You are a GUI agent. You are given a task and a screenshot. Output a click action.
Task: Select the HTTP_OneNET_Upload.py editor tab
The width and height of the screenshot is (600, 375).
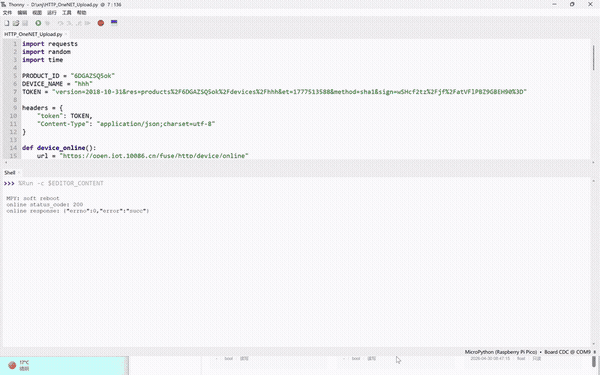33,34
